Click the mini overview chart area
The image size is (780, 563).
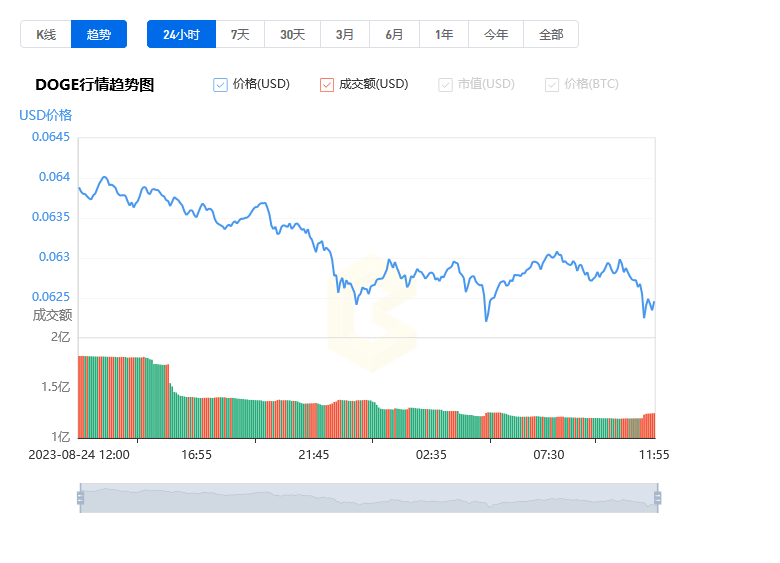[x=369, y=498]
